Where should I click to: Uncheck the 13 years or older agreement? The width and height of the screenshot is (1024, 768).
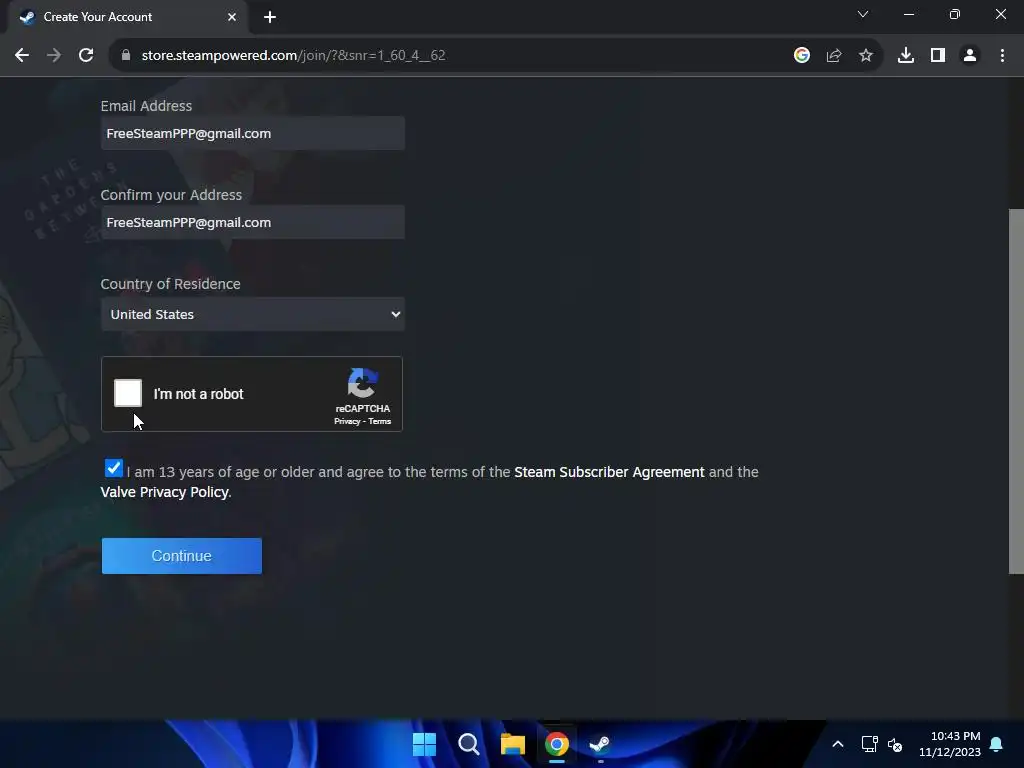[114, 468]
